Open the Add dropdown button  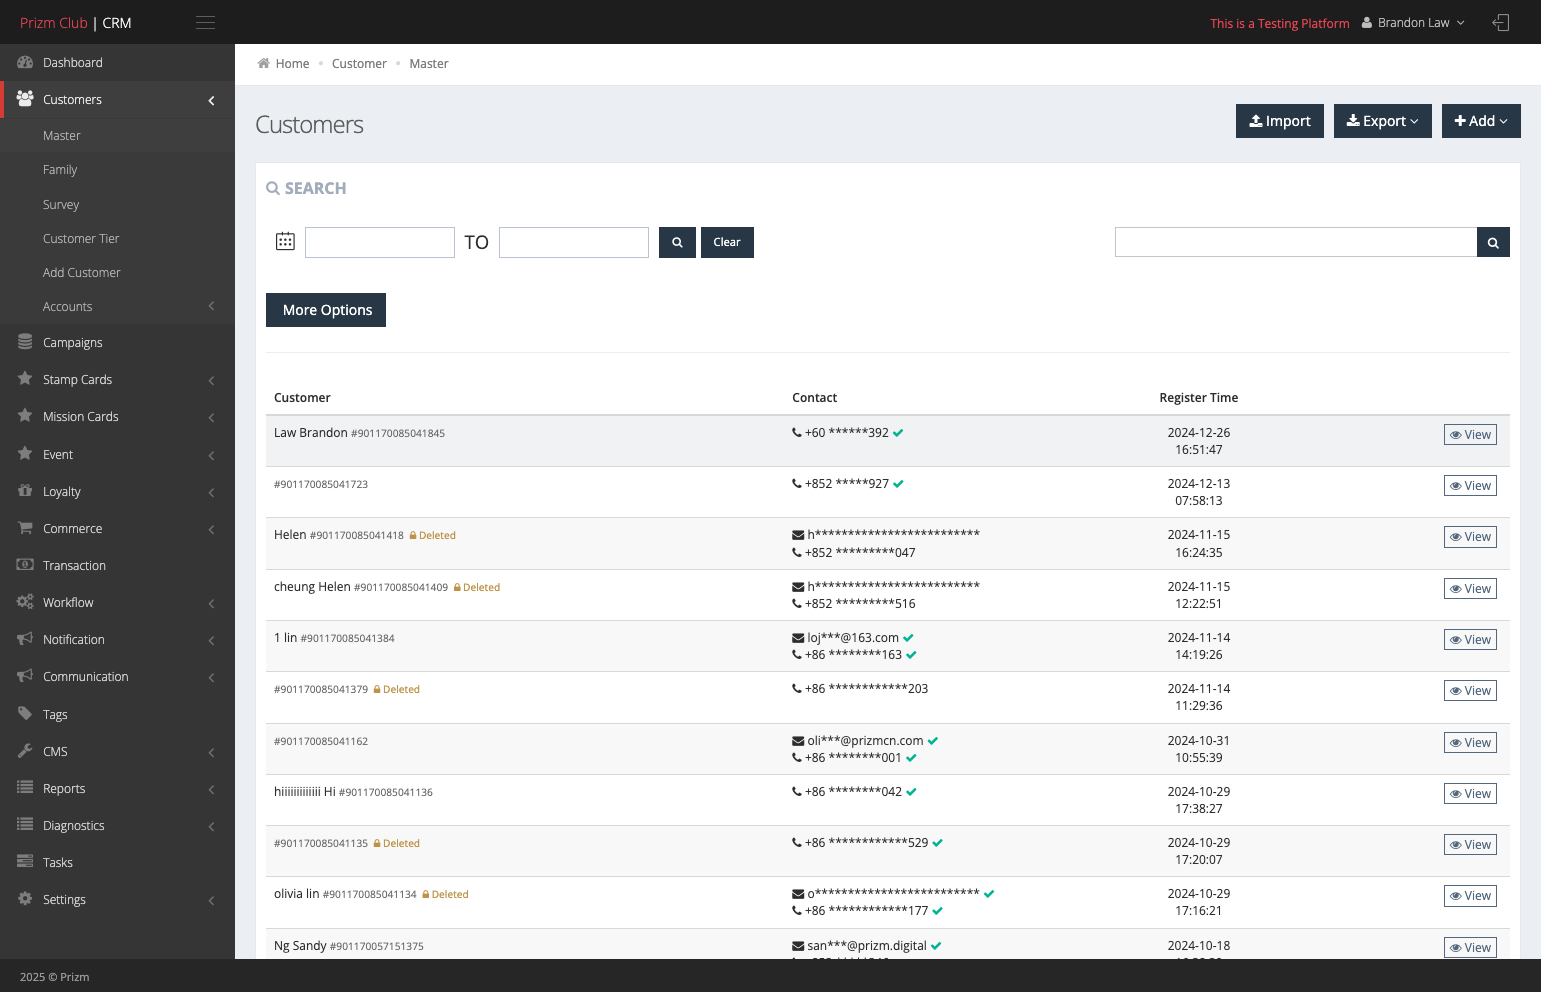click(1481, 121)
